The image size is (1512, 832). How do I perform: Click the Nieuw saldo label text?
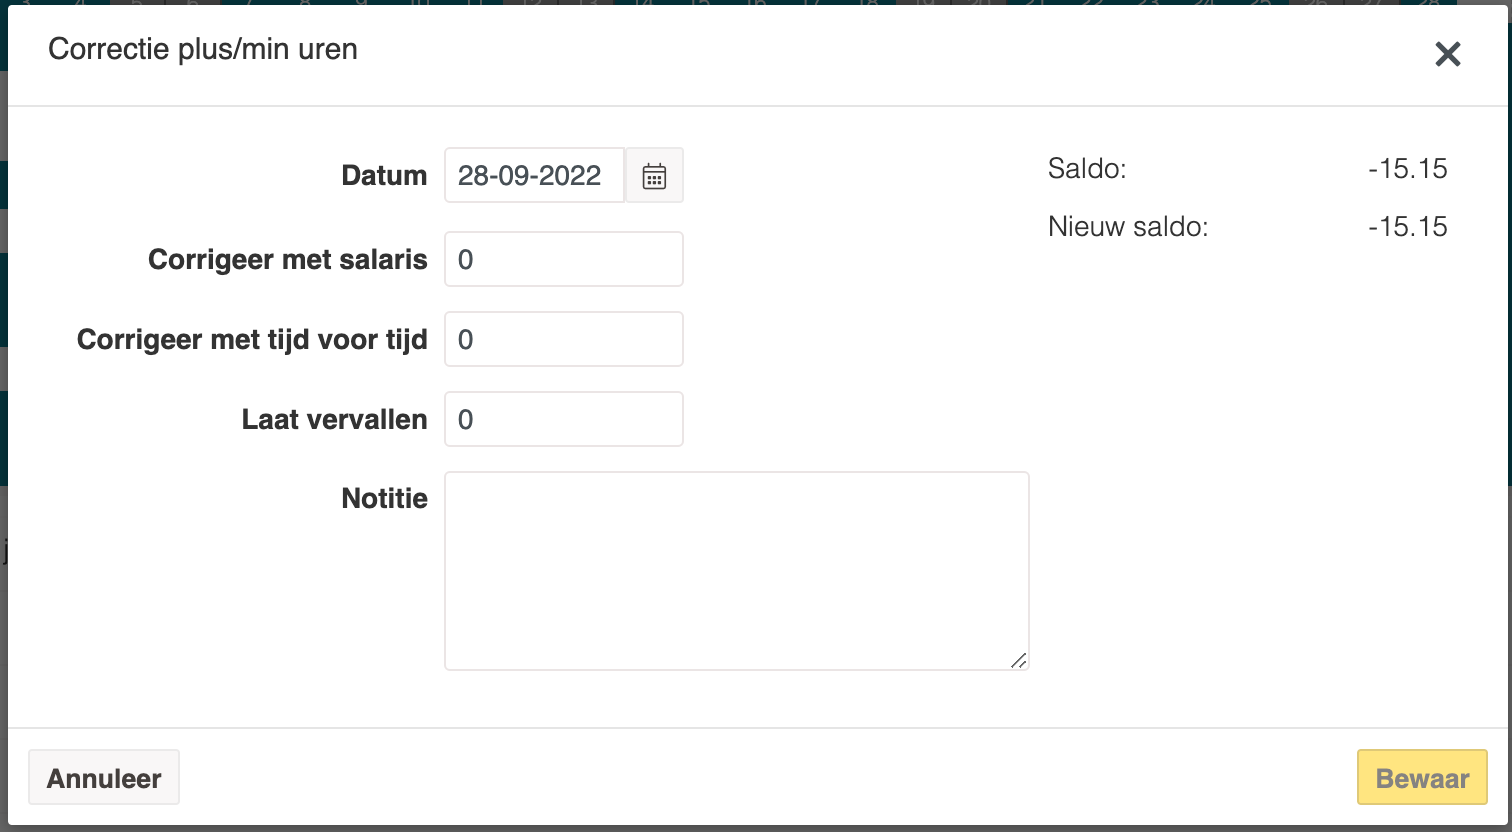(x=1128, y=227)
